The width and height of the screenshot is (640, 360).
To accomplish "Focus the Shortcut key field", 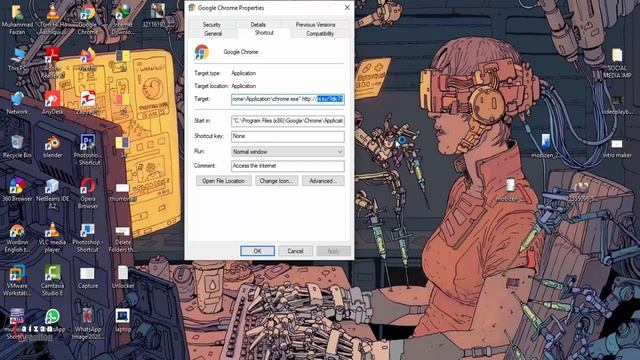I will pyautogui.click(x=288, y=136).
